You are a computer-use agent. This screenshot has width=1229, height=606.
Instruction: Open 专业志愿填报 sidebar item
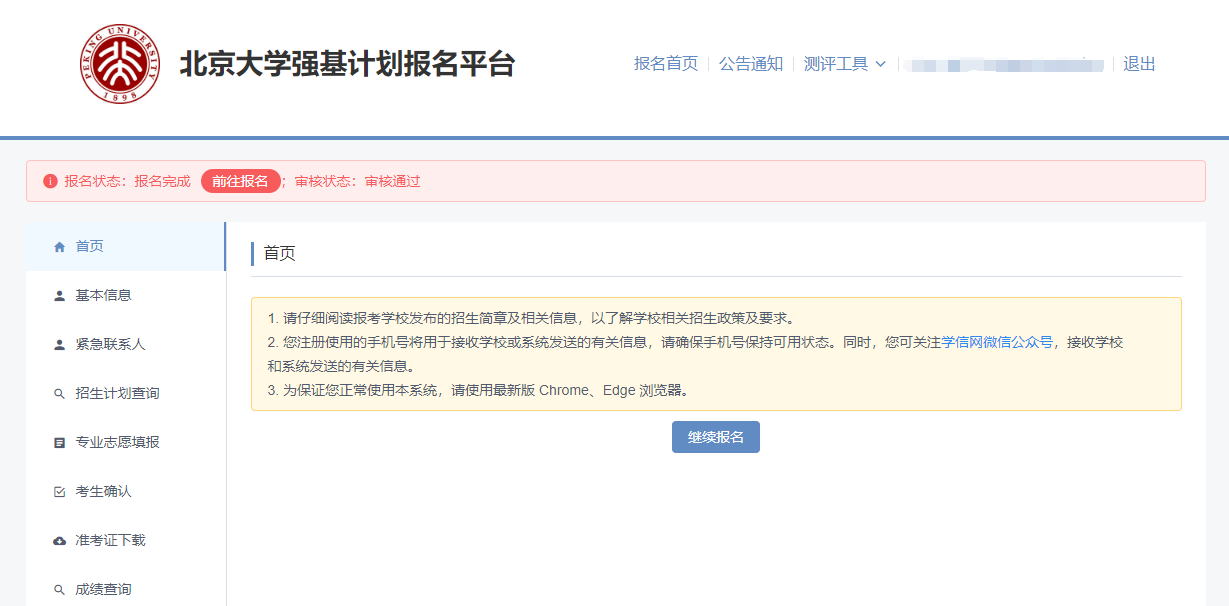point(126,443)
